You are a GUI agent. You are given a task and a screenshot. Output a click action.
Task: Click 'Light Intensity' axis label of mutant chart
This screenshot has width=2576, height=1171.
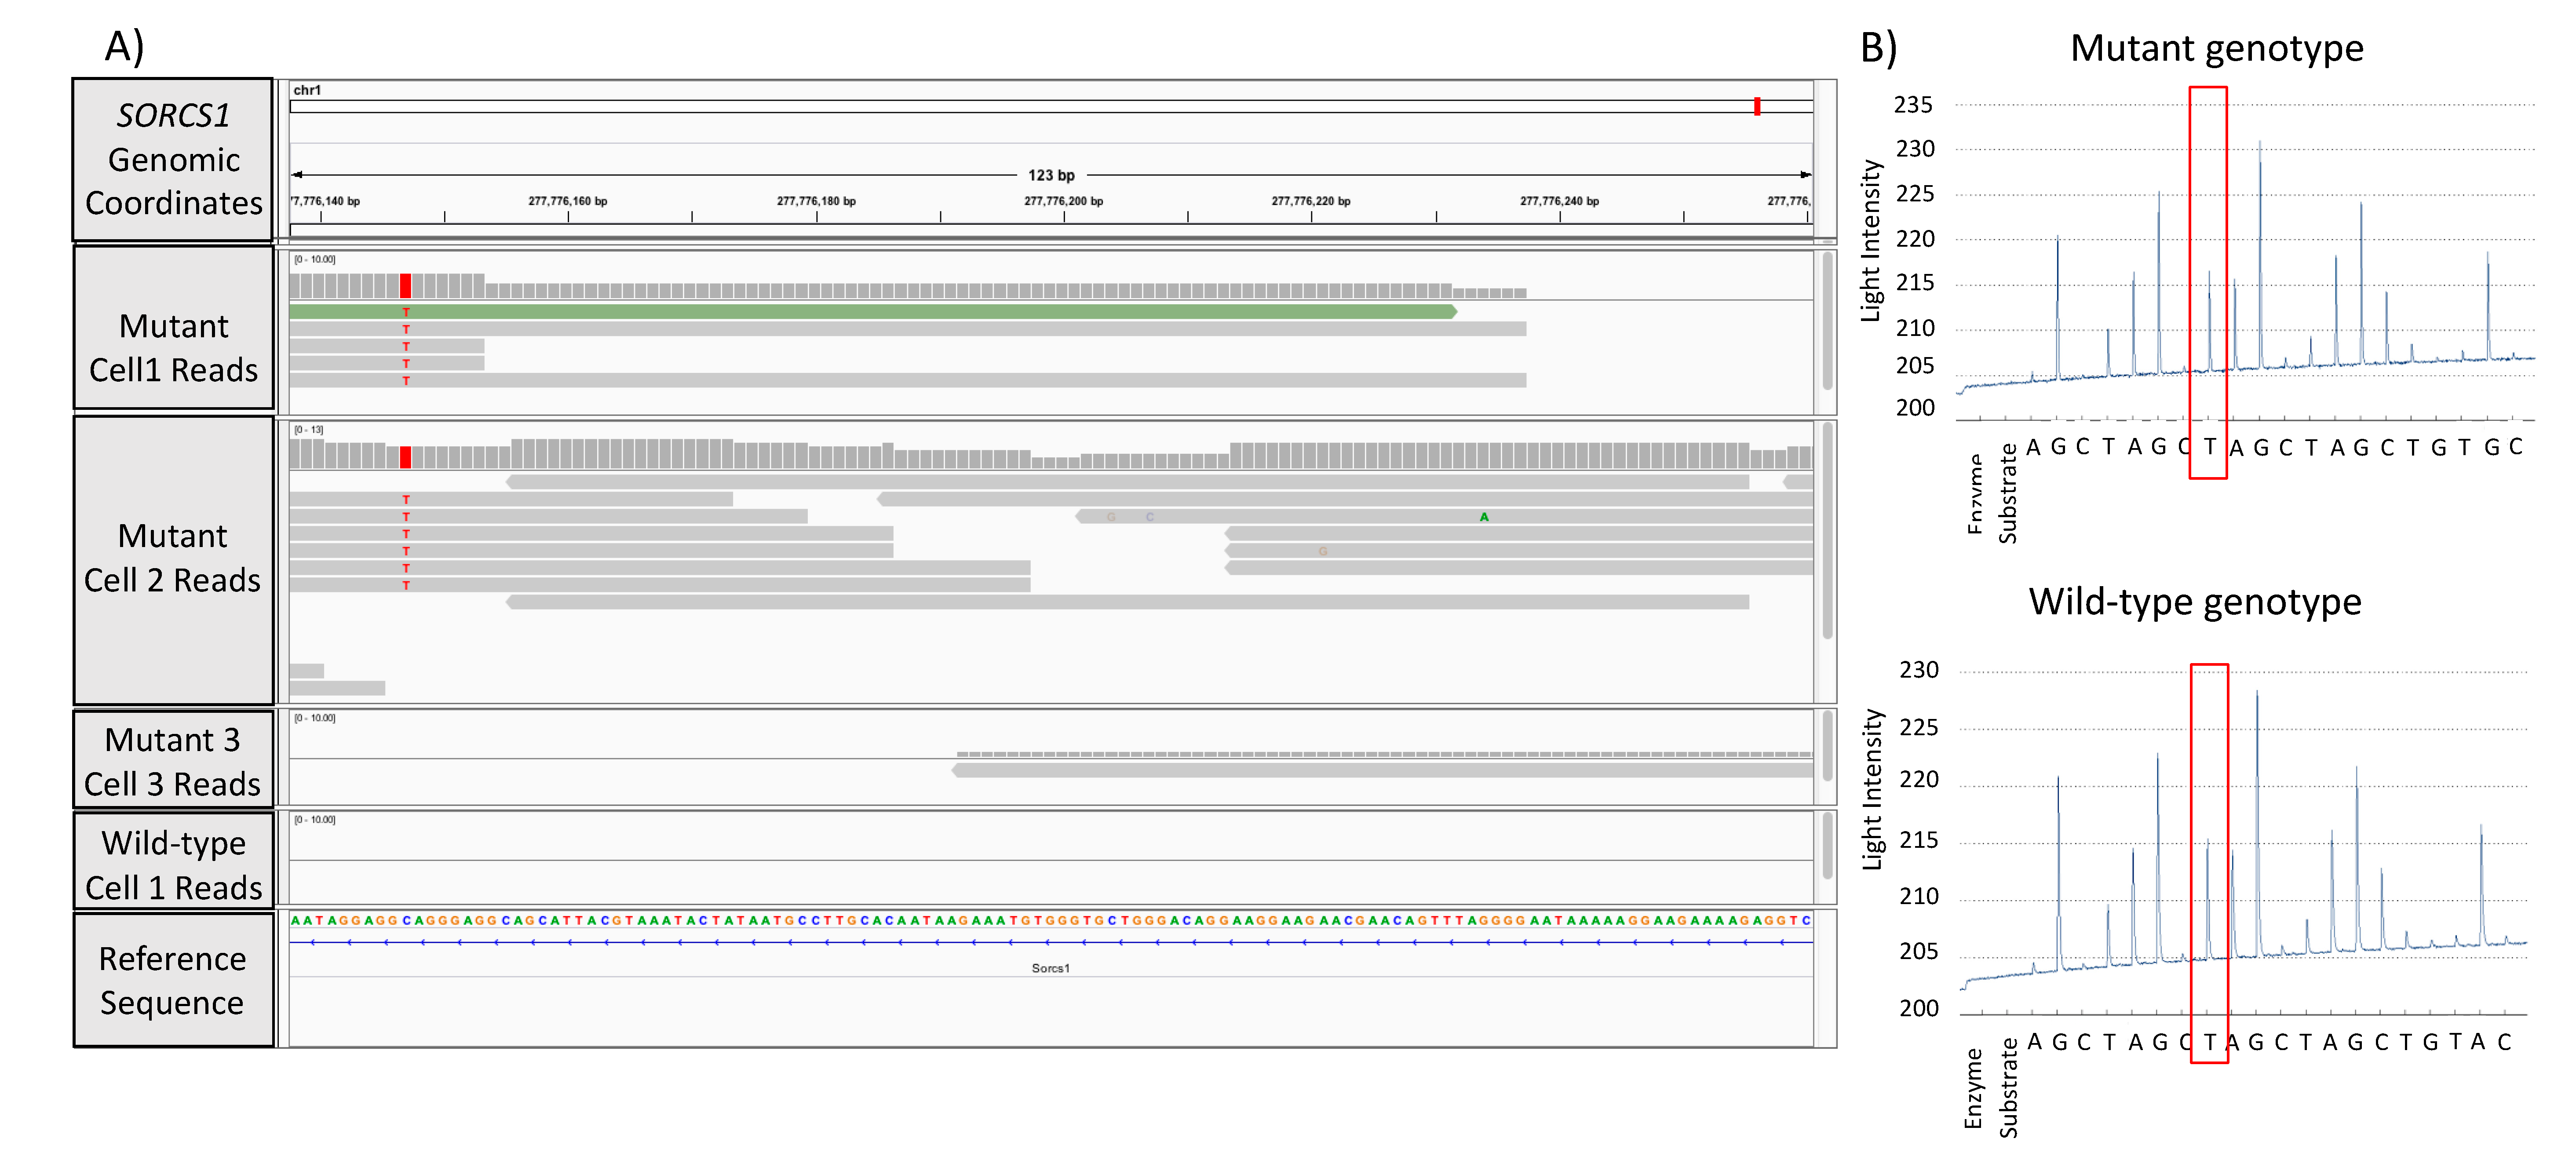pyautogui.click(x=1870, y=241)
